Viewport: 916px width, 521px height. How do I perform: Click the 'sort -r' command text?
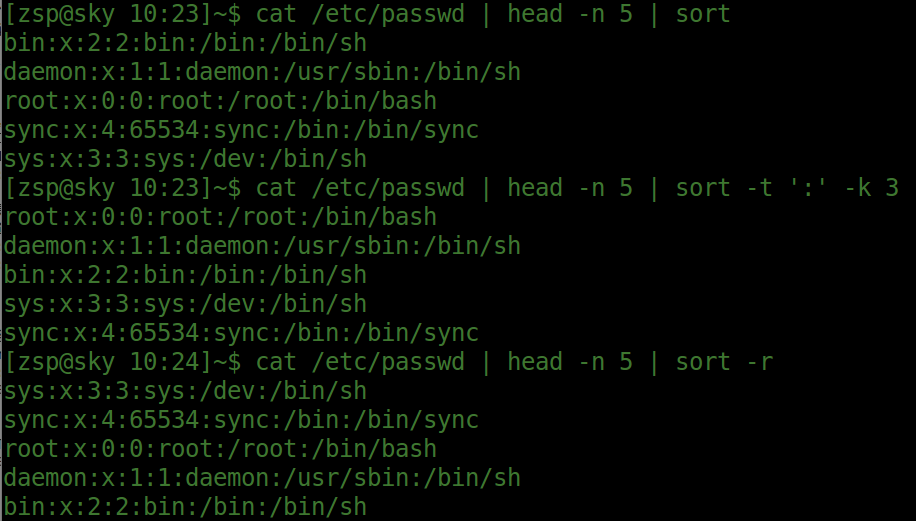pos(725,362)
